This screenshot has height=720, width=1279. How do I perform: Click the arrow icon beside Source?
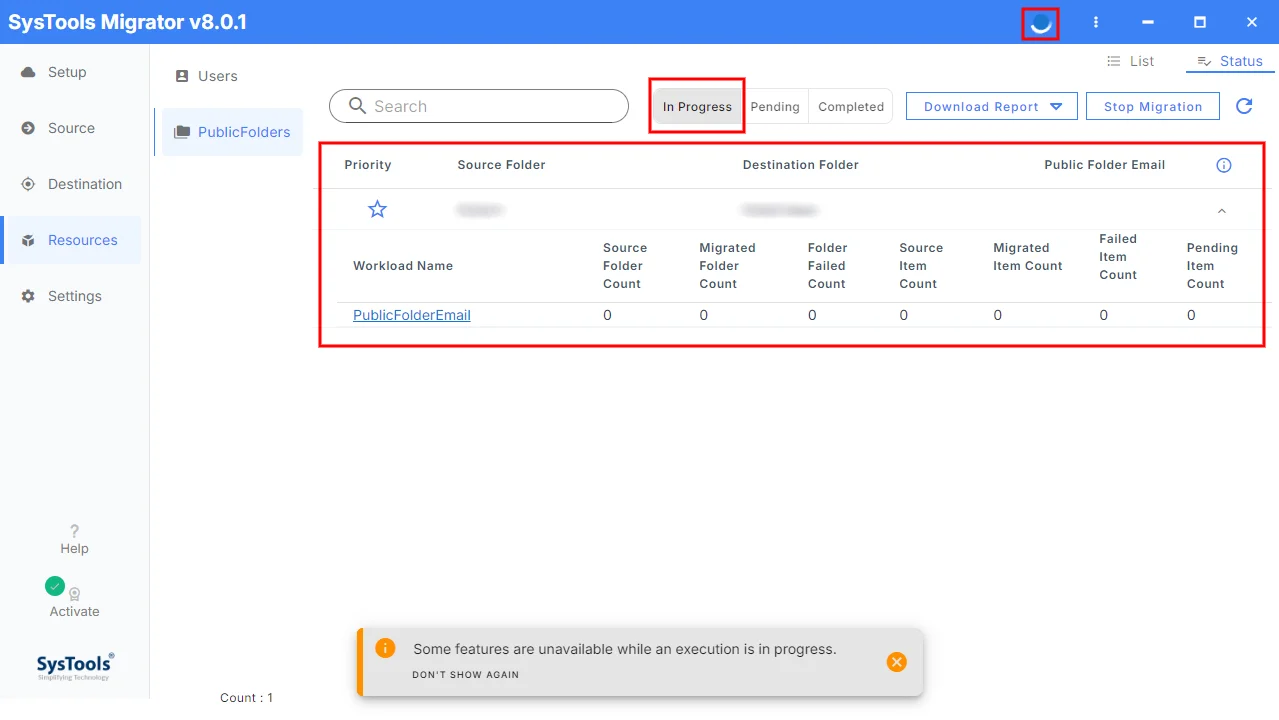pos(28,128)
